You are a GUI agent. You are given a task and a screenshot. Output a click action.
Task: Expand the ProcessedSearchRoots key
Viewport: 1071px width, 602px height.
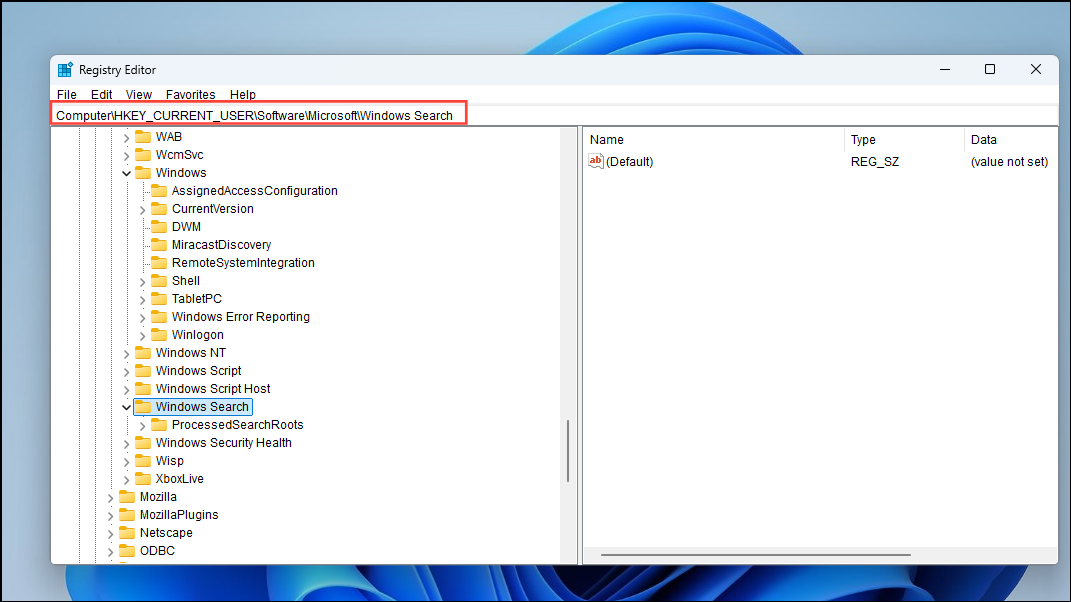(x=142, y=426)
